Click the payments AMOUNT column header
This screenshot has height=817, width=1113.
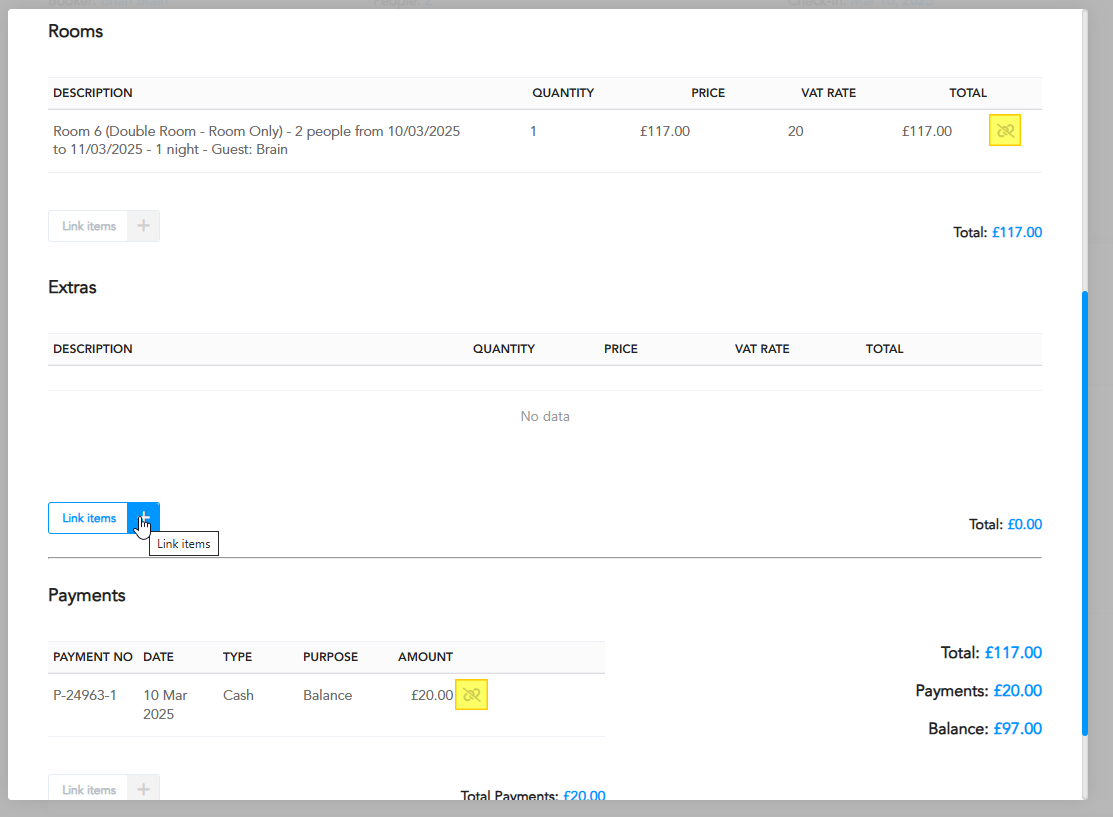(x=425, y=657)
